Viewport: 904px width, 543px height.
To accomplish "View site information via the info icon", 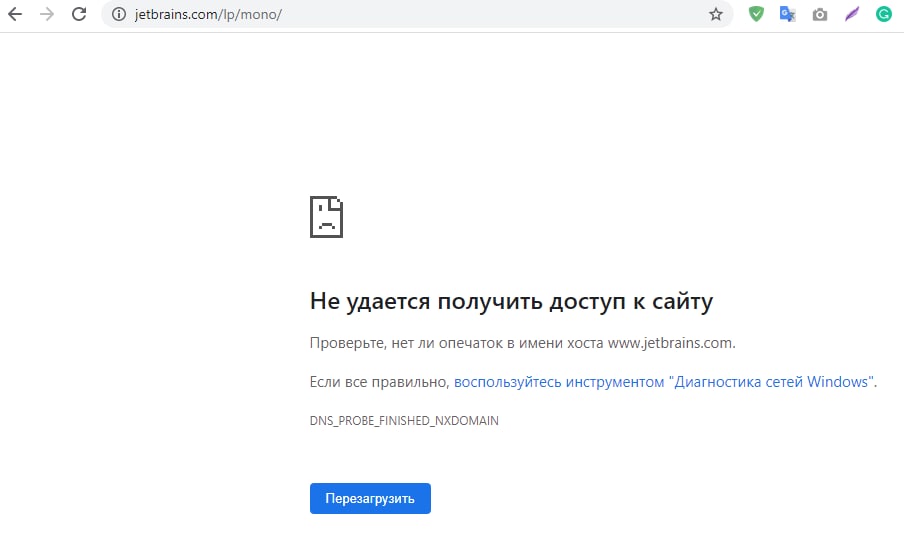I will 119,14.
